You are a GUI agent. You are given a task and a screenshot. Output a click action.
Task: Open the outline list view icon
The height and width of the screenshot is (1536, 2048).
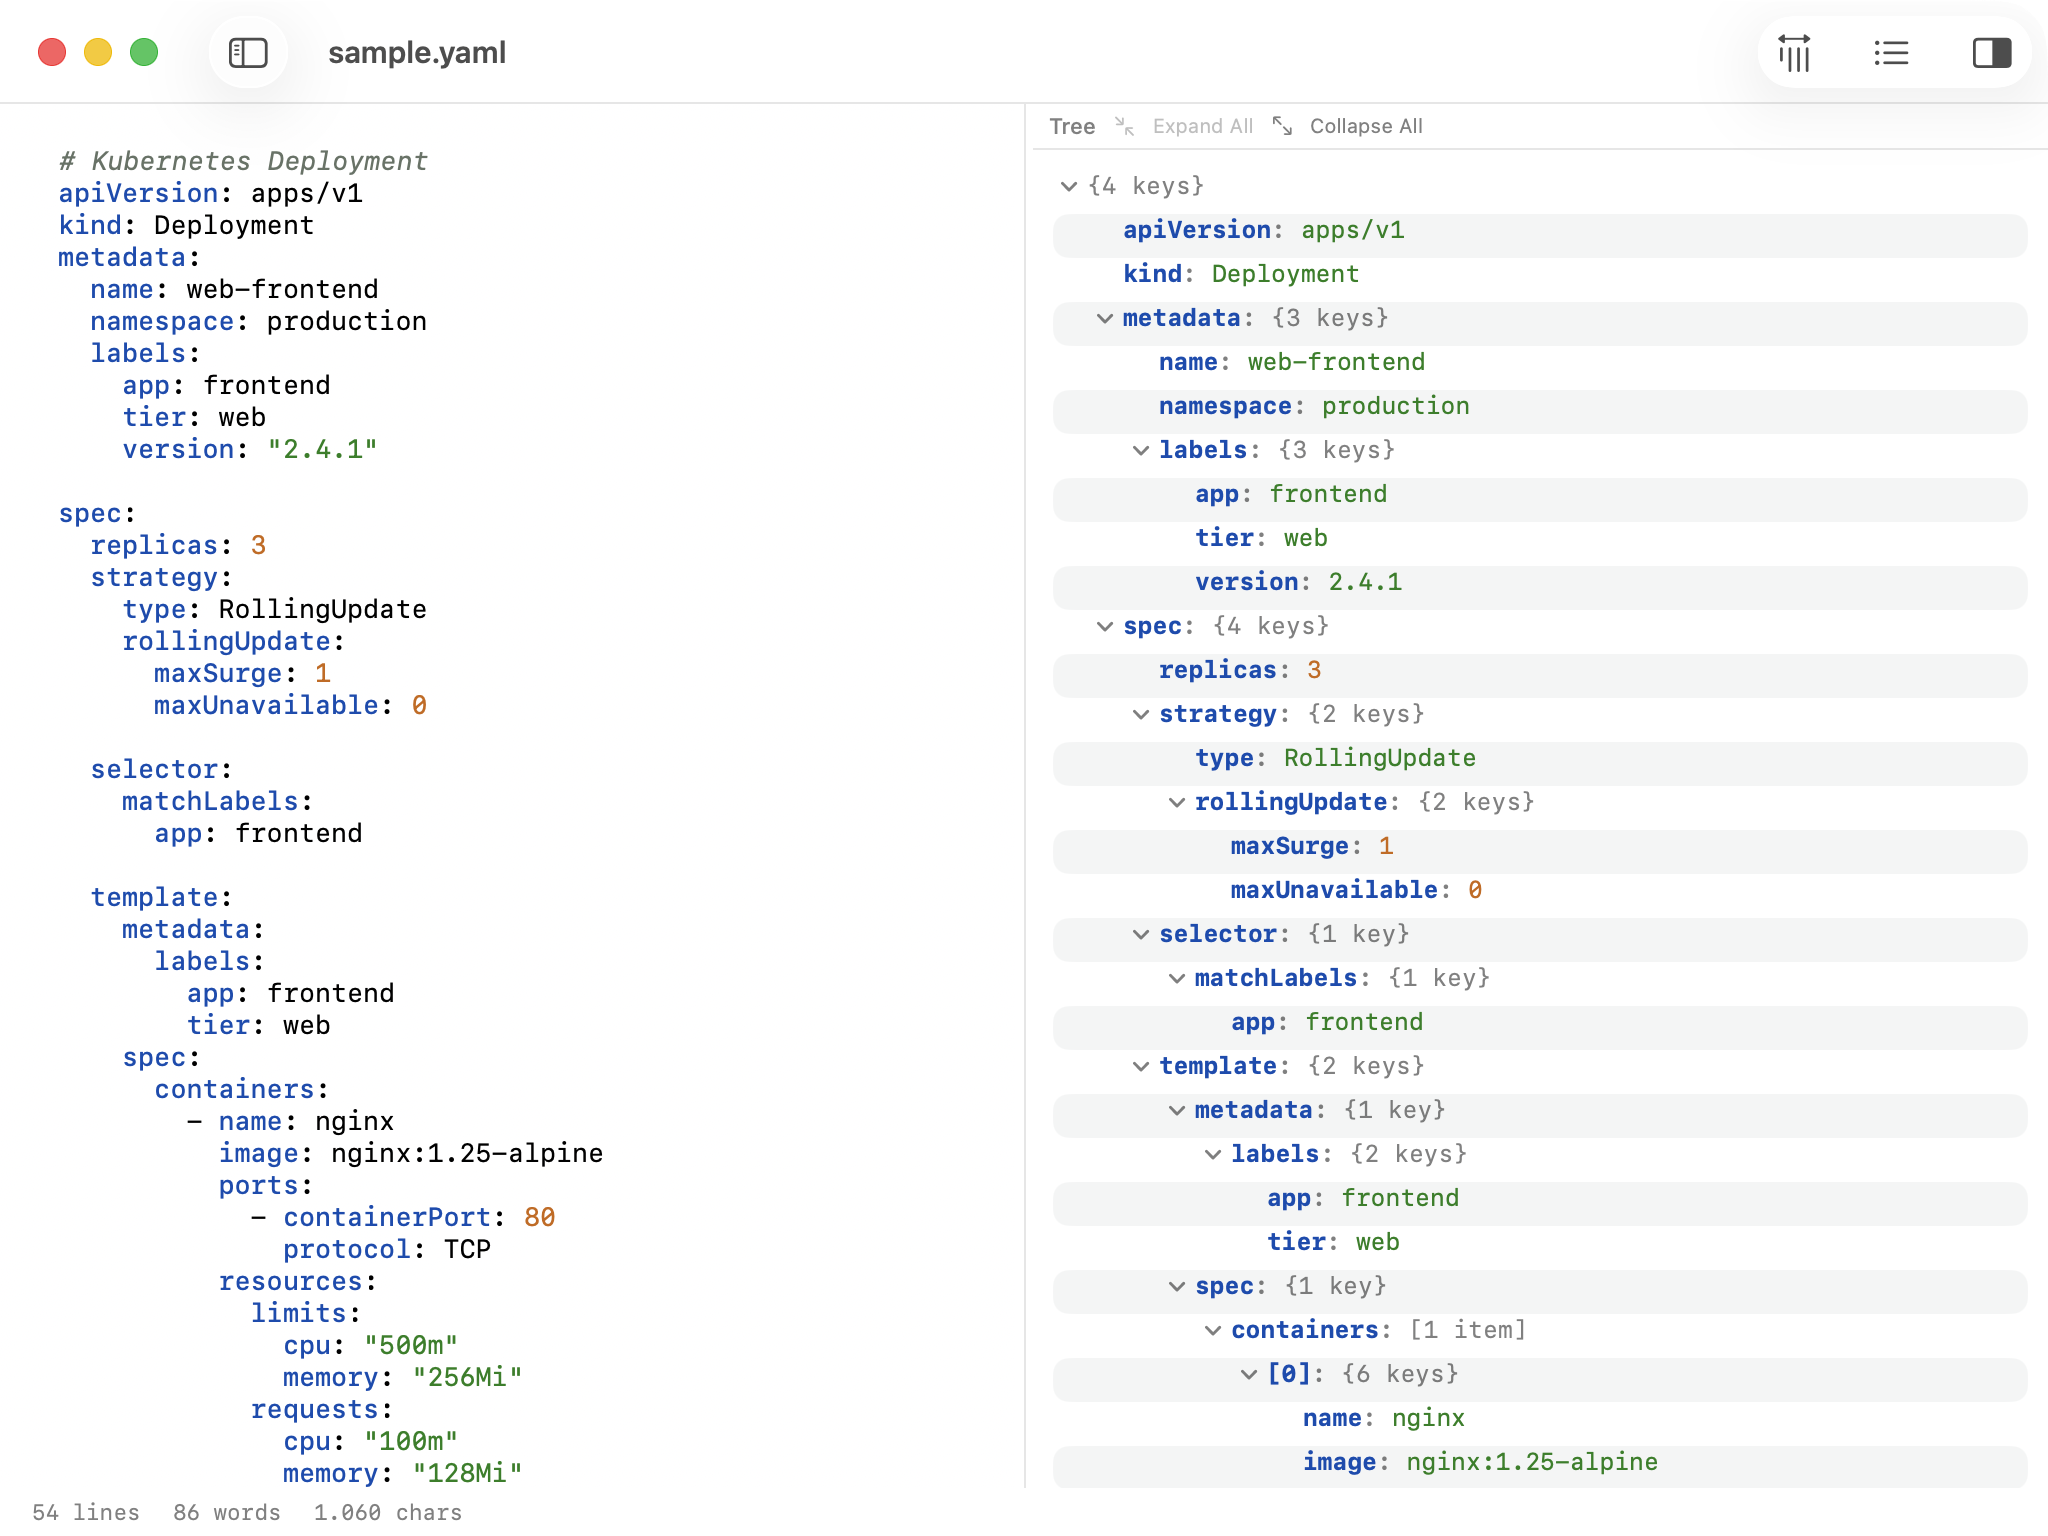tap(1891, 52)
